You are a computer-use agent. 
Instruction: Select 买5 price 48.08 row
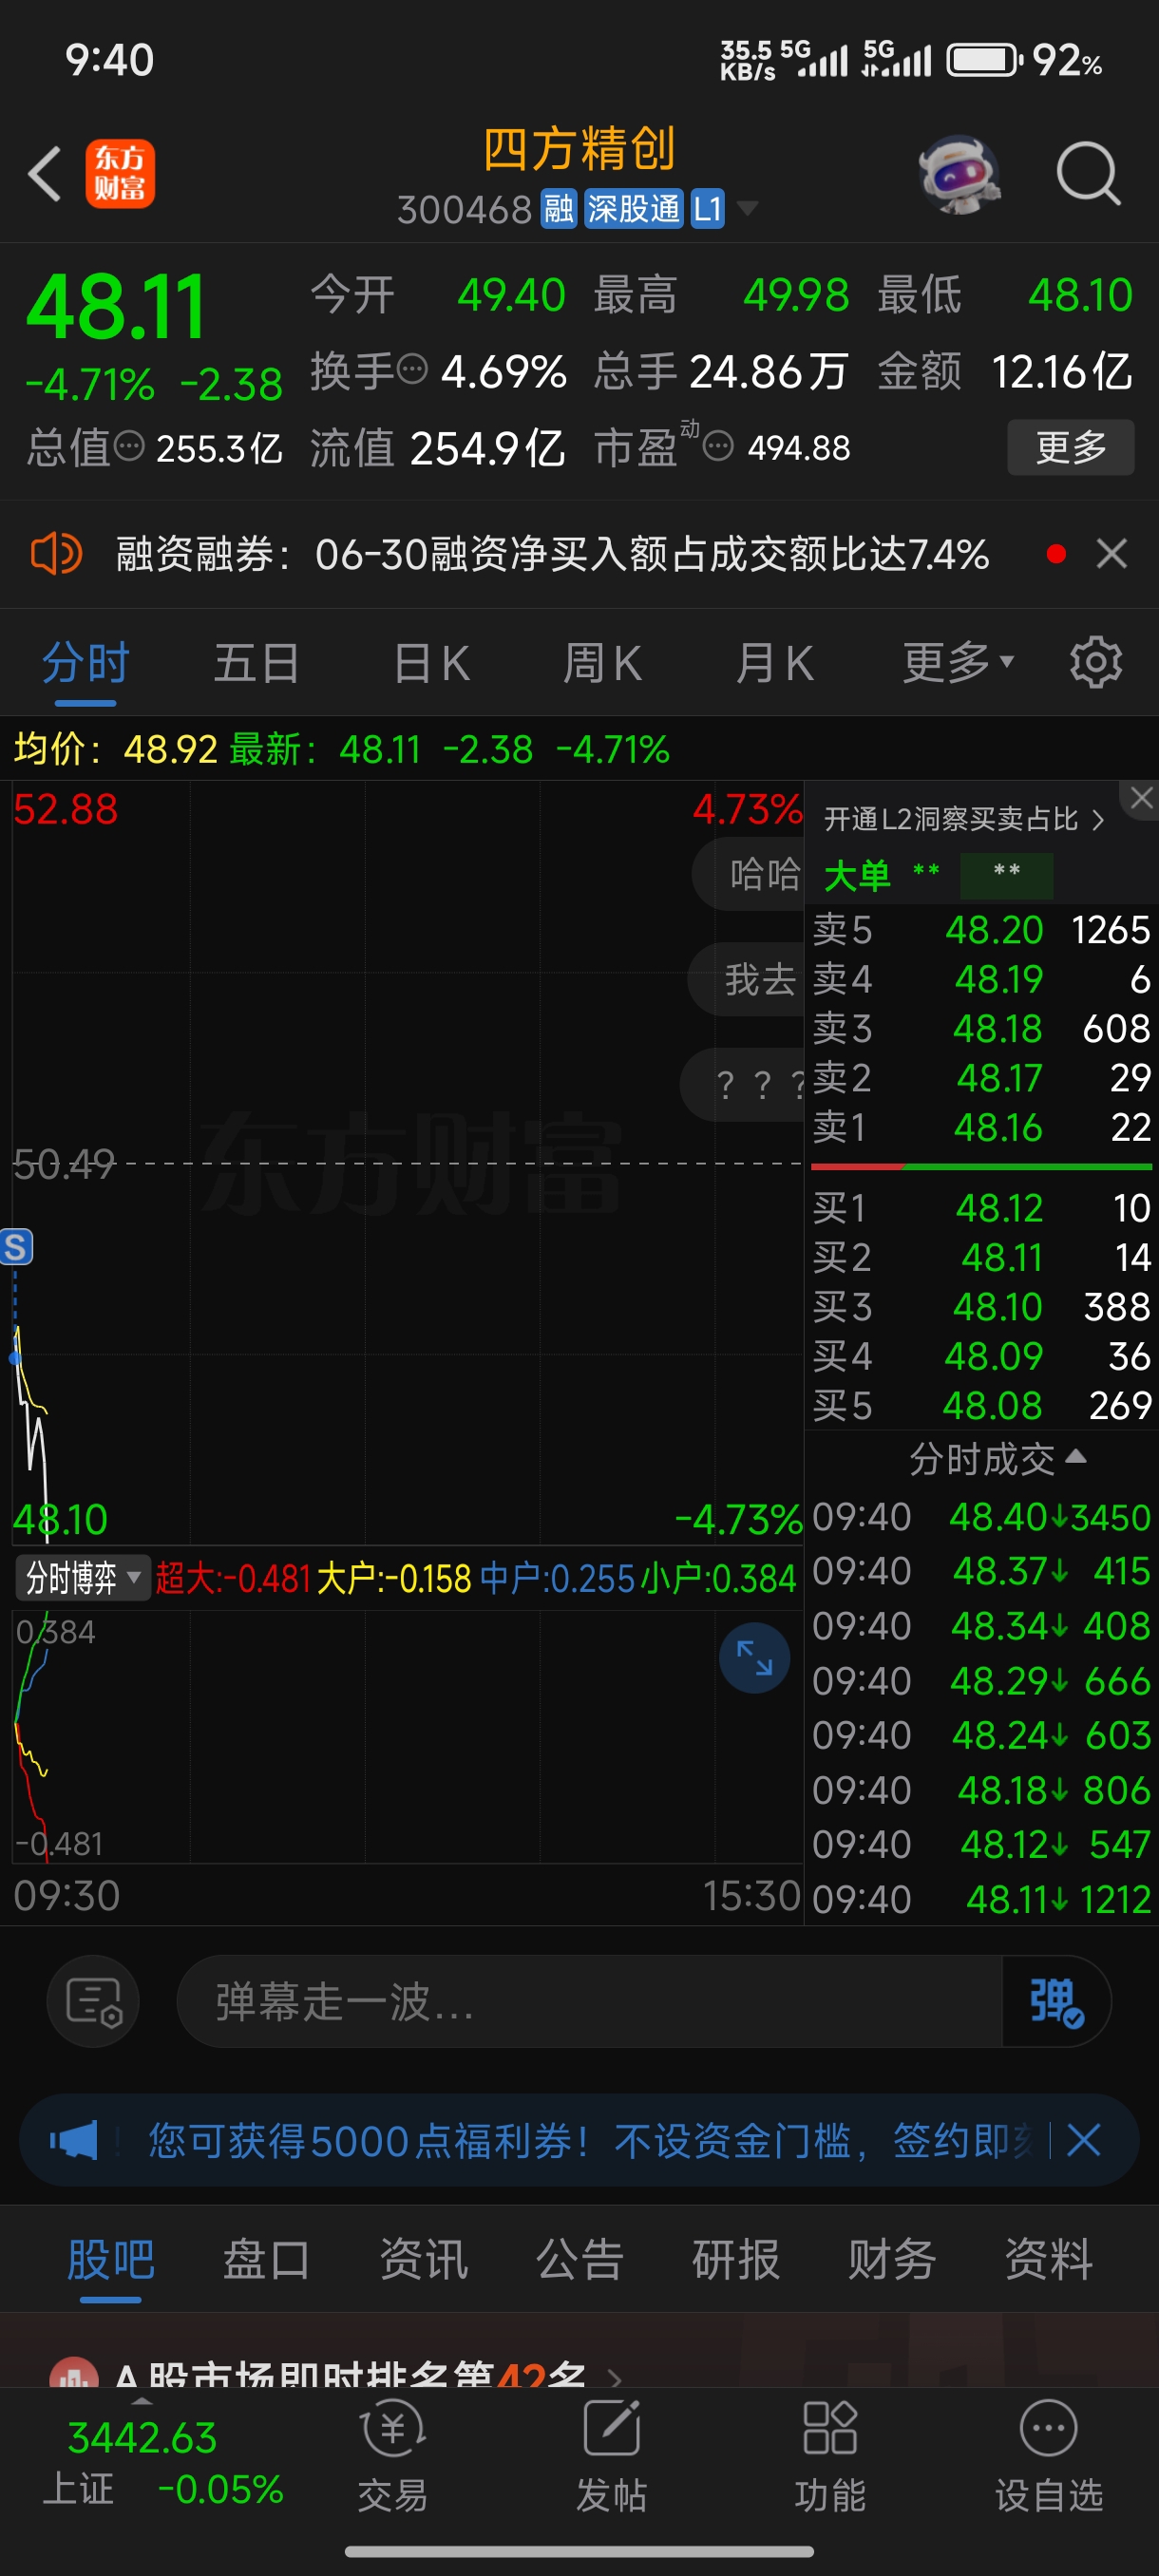pos(981,1406)
